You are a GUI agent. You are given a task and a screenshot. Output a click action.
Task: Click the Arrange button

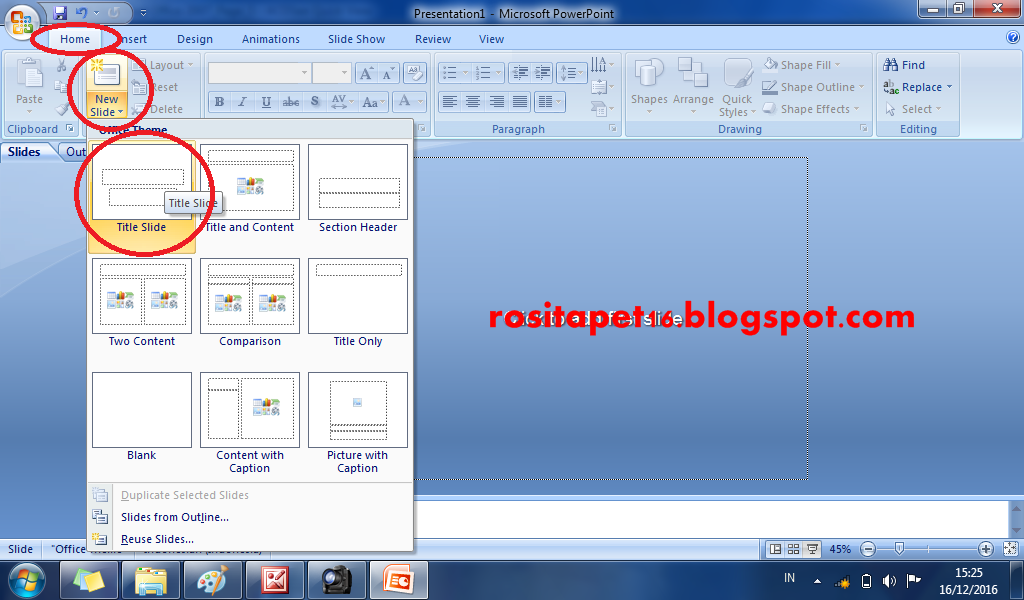click(x=693, y=87)
